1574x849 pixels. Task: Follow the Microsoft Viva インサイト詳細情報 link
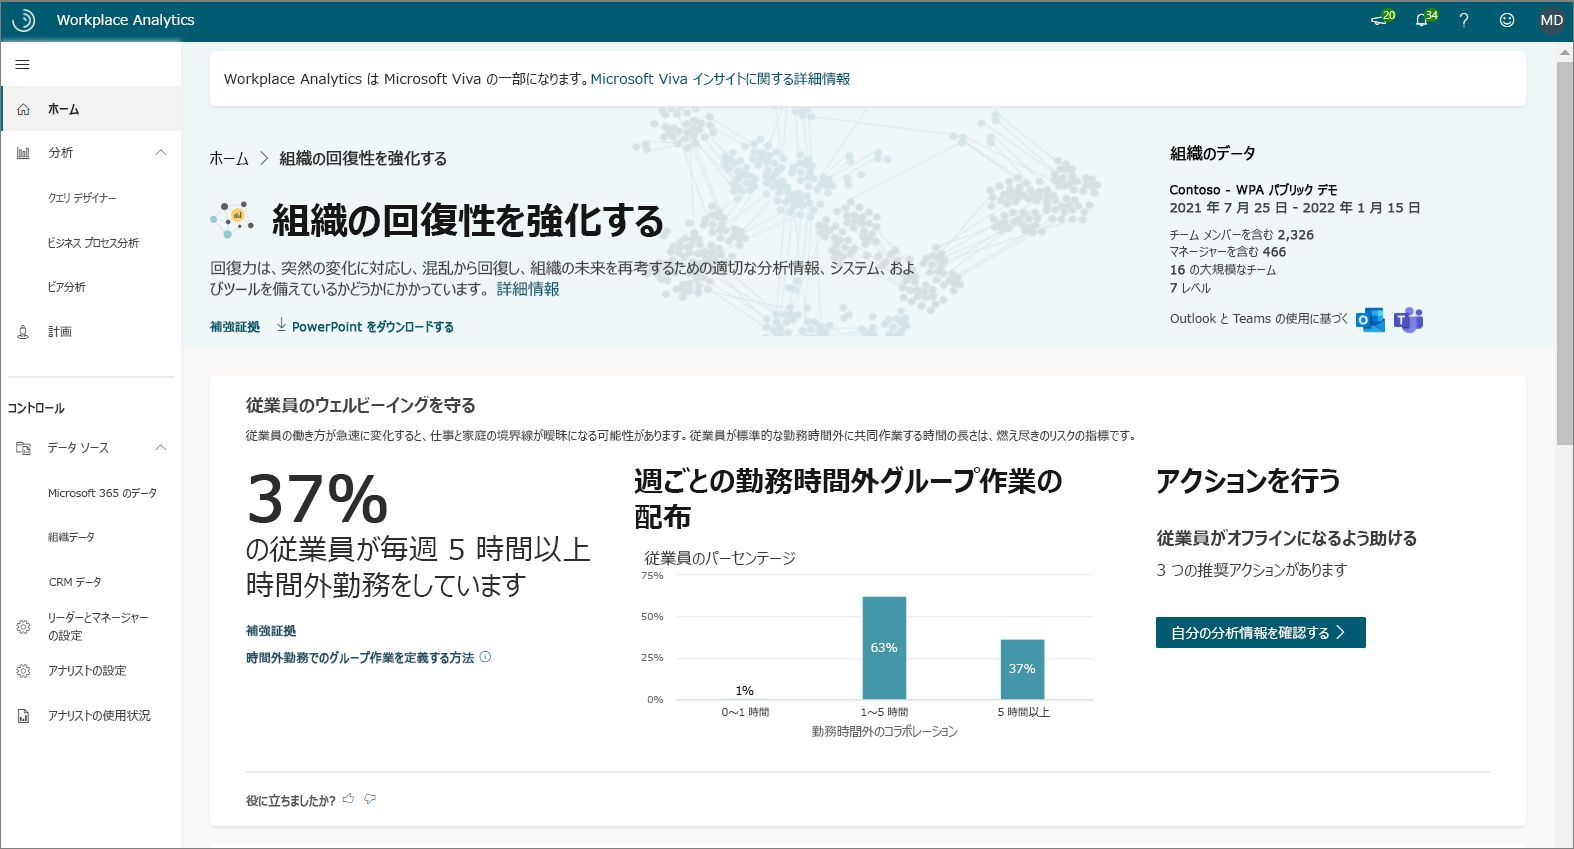click(720, 79)
